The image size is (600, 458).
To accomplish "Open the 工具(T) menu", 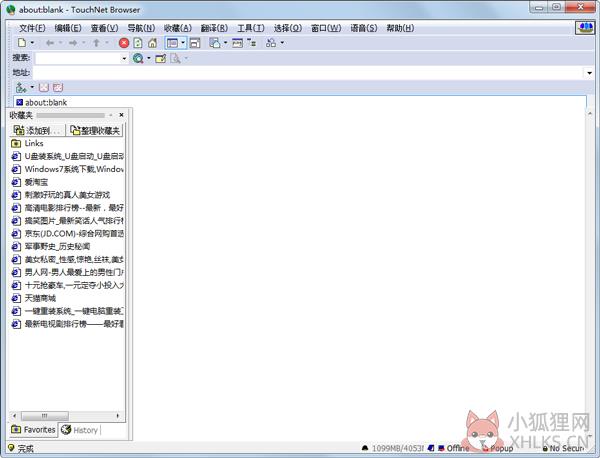I will click(x=251, y=28).
